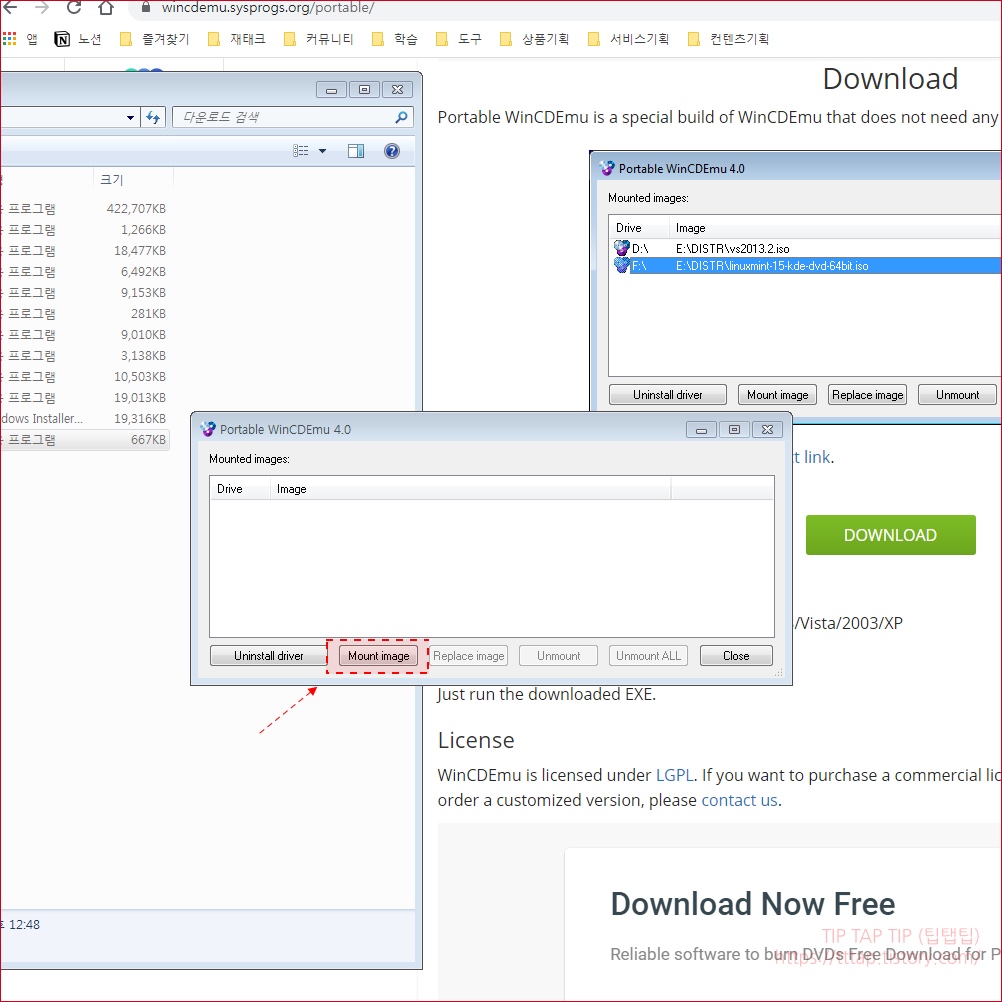Click the Download Now Free ad heading
This screenshot has width=1002, height=1002.
pyautogui.click(x=753, y=904)
